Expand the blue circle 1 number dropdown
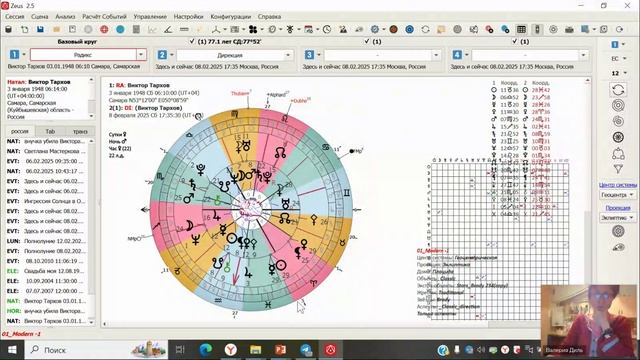Viewport: 640px width, 360px height. click(24, 55)
